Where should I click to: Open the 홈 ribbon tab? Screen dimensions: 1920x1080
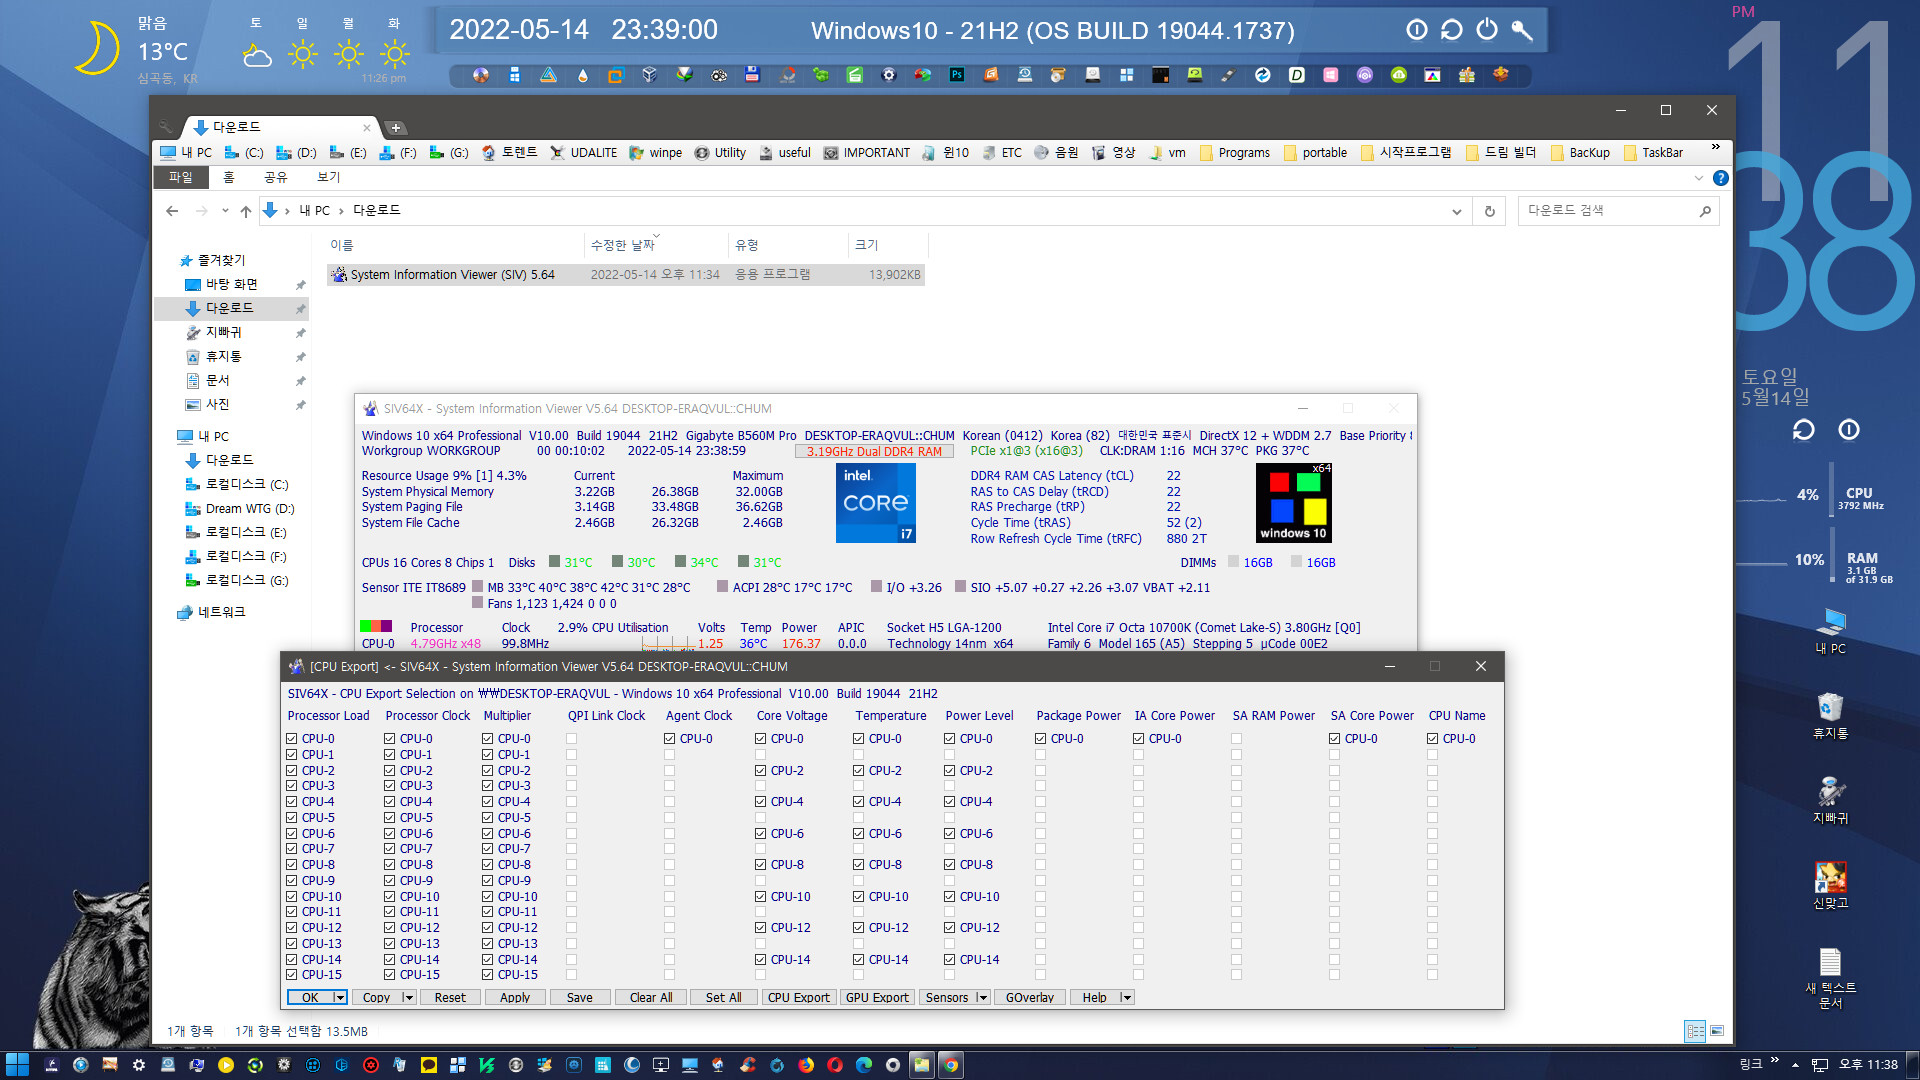229,177
